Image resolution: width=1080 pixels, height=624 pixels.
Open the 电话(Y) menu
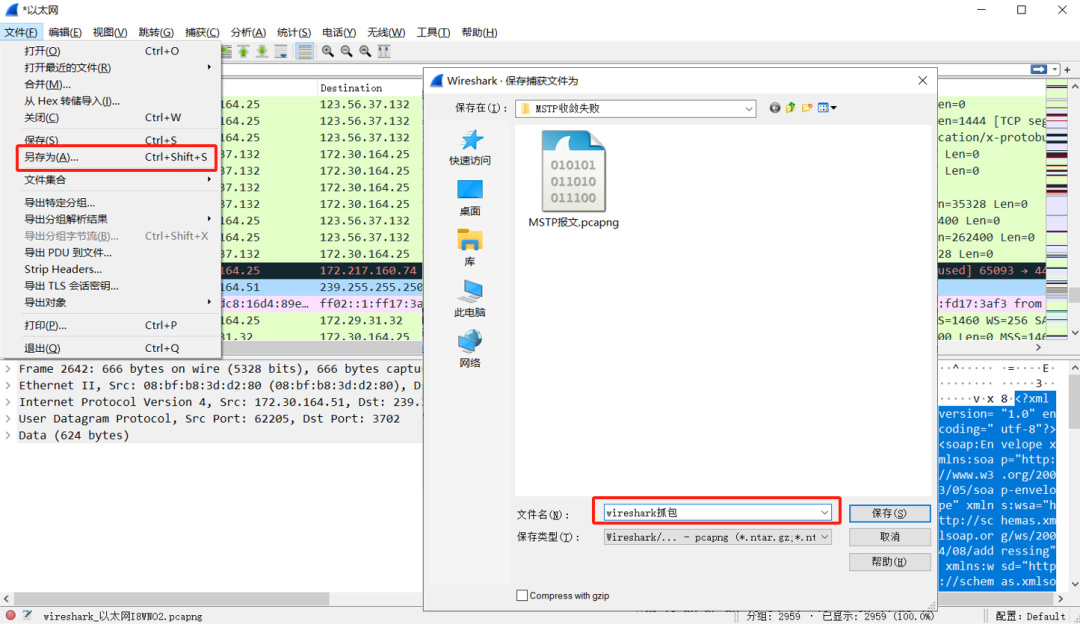[339, 32]
